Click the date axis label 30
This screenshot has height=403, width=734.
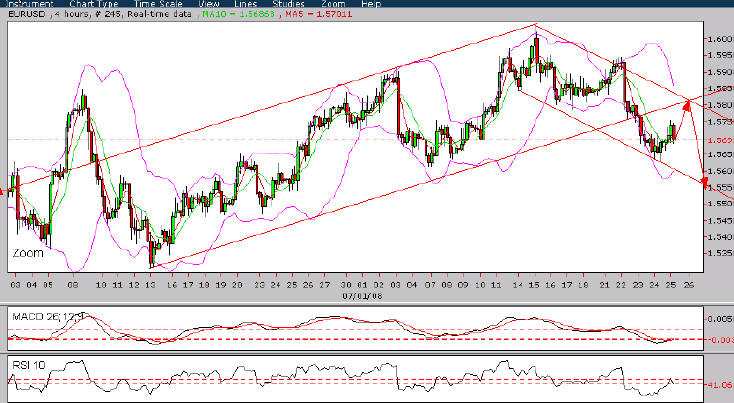pyautogui.click(x=346, y=285)
